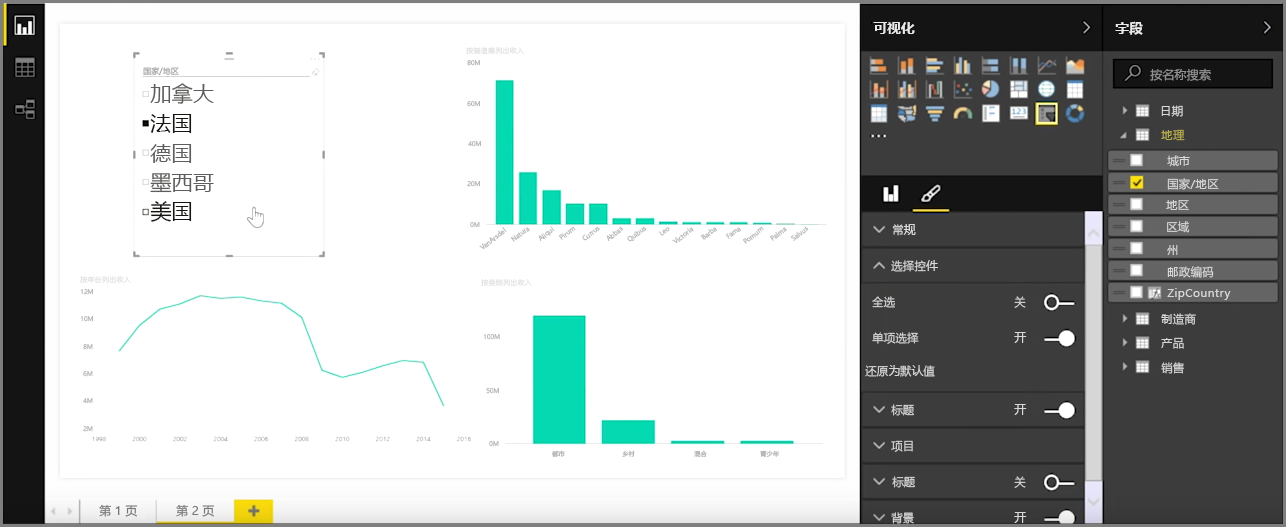This screenshot has height=527, width=1286.
Task: Collapse the 字段 pane
Action: pos(1269,28)
